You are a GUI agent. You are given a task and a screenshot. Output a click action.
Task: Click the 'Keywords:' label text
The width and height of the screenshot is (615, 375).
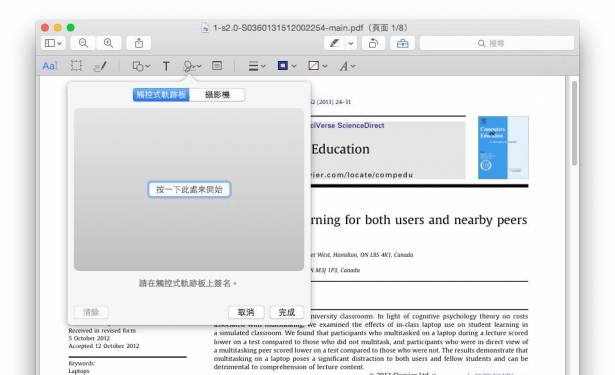pos(82,363)
